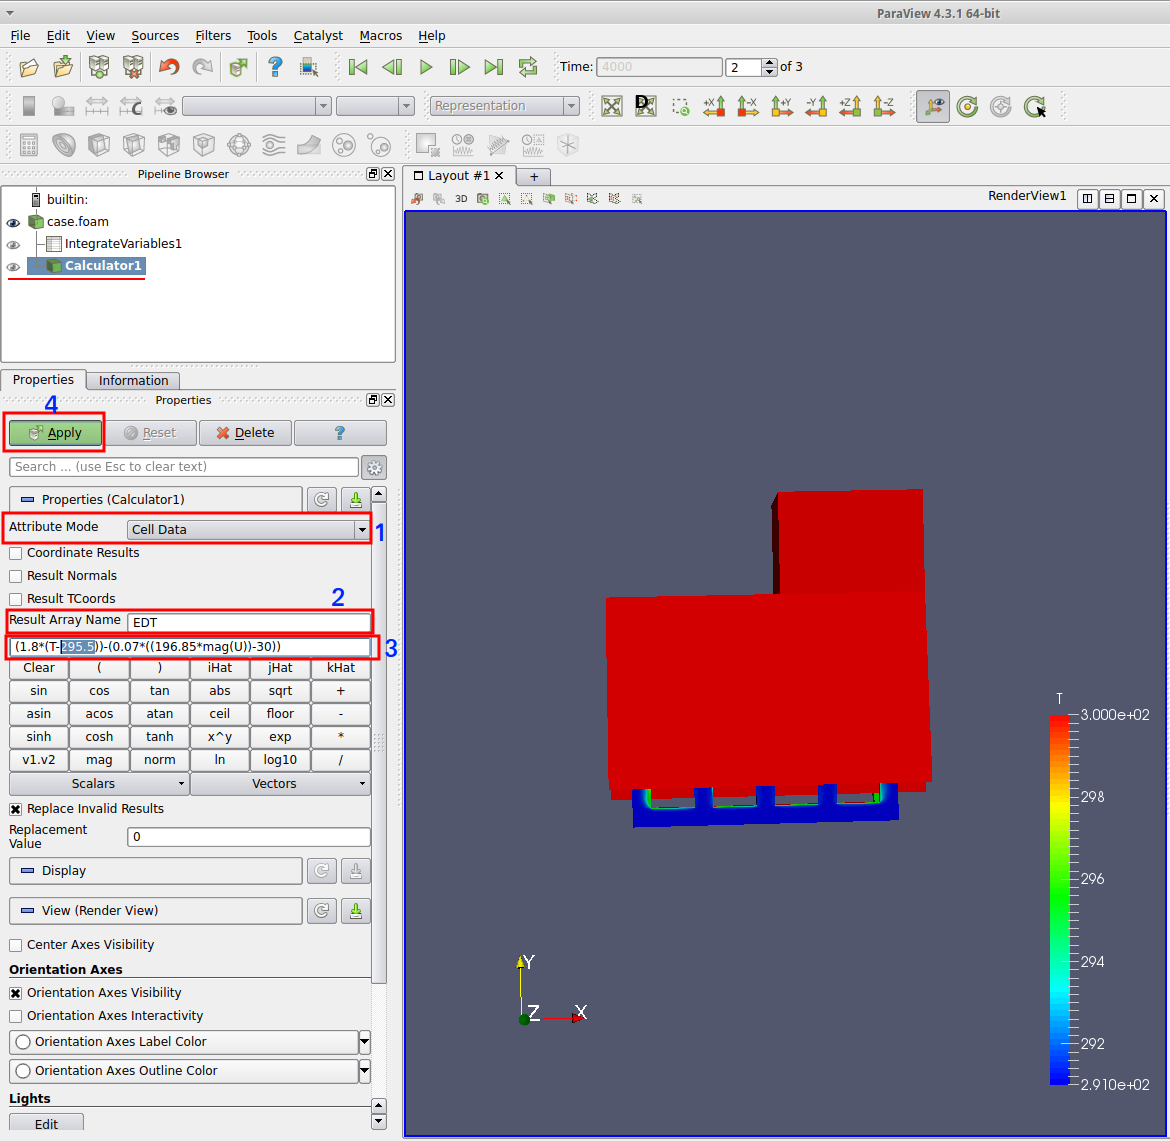Image resolution: width=1170 pixels, height=1141 pixels.
Task: Set view direction to +X icon
Action: tap(714, 106)
